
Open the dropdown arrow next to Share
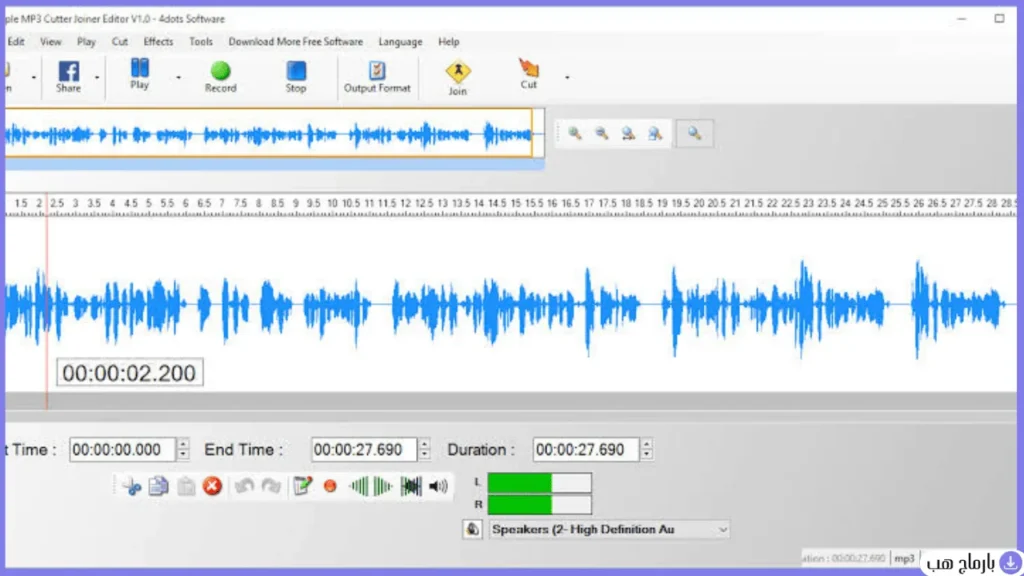point(97,78)
